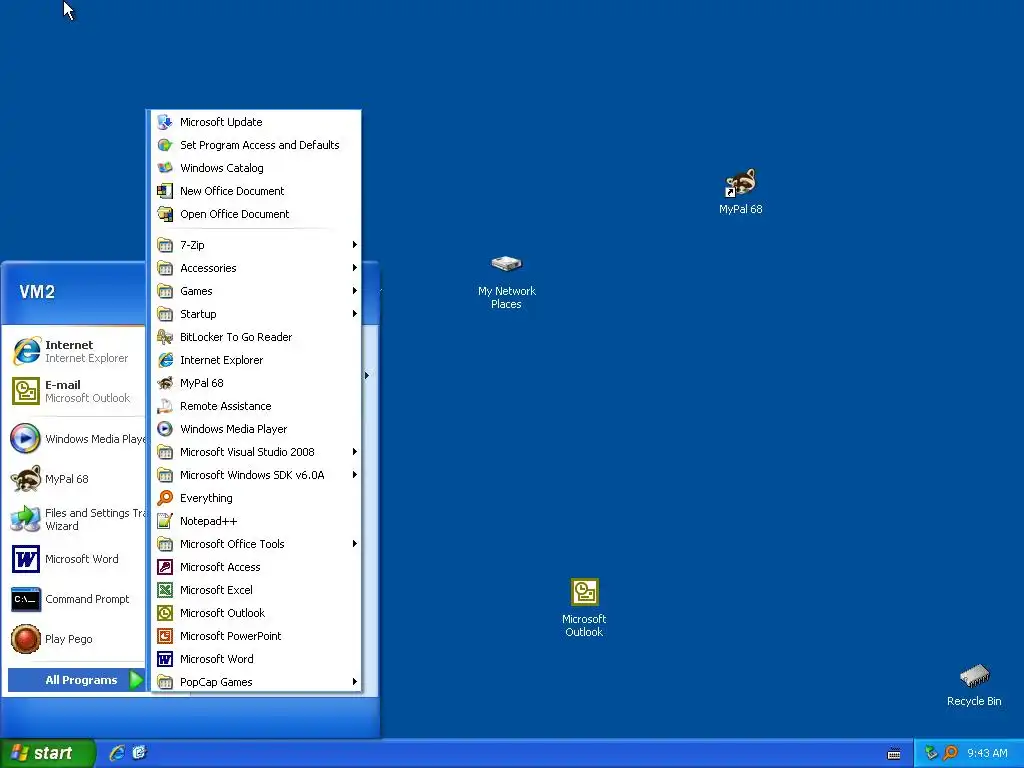Expand Microsoft Office Tools submenu arrow
This screenshot has width=1024, height=768.
tap(355, 544)
